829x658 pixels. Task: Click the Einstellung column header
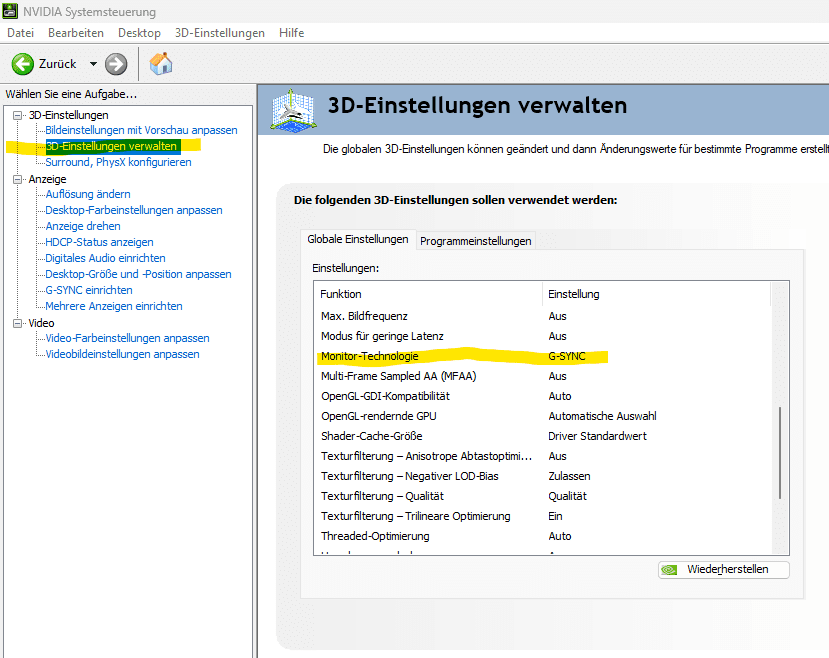click(656, 294)
